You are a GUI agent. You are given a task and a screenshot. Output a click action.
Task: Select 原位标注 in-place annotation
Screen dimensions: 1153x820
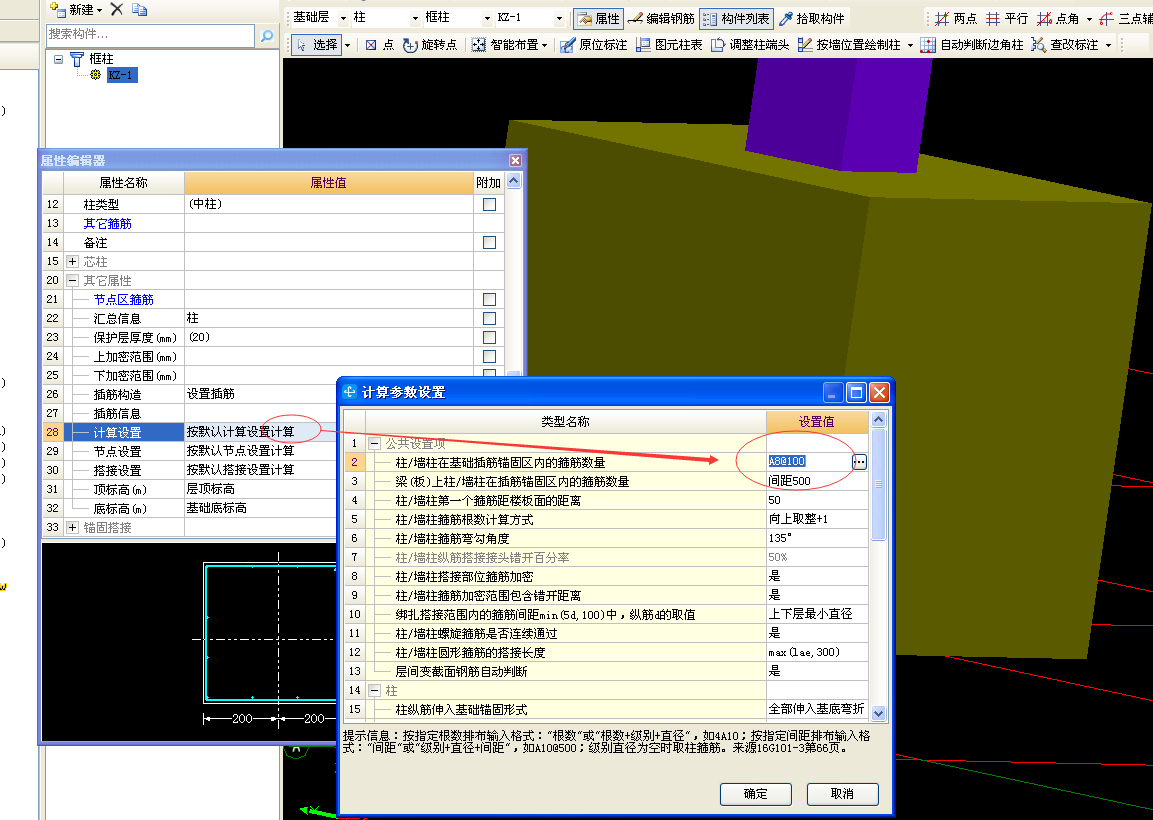click(593, 45)
